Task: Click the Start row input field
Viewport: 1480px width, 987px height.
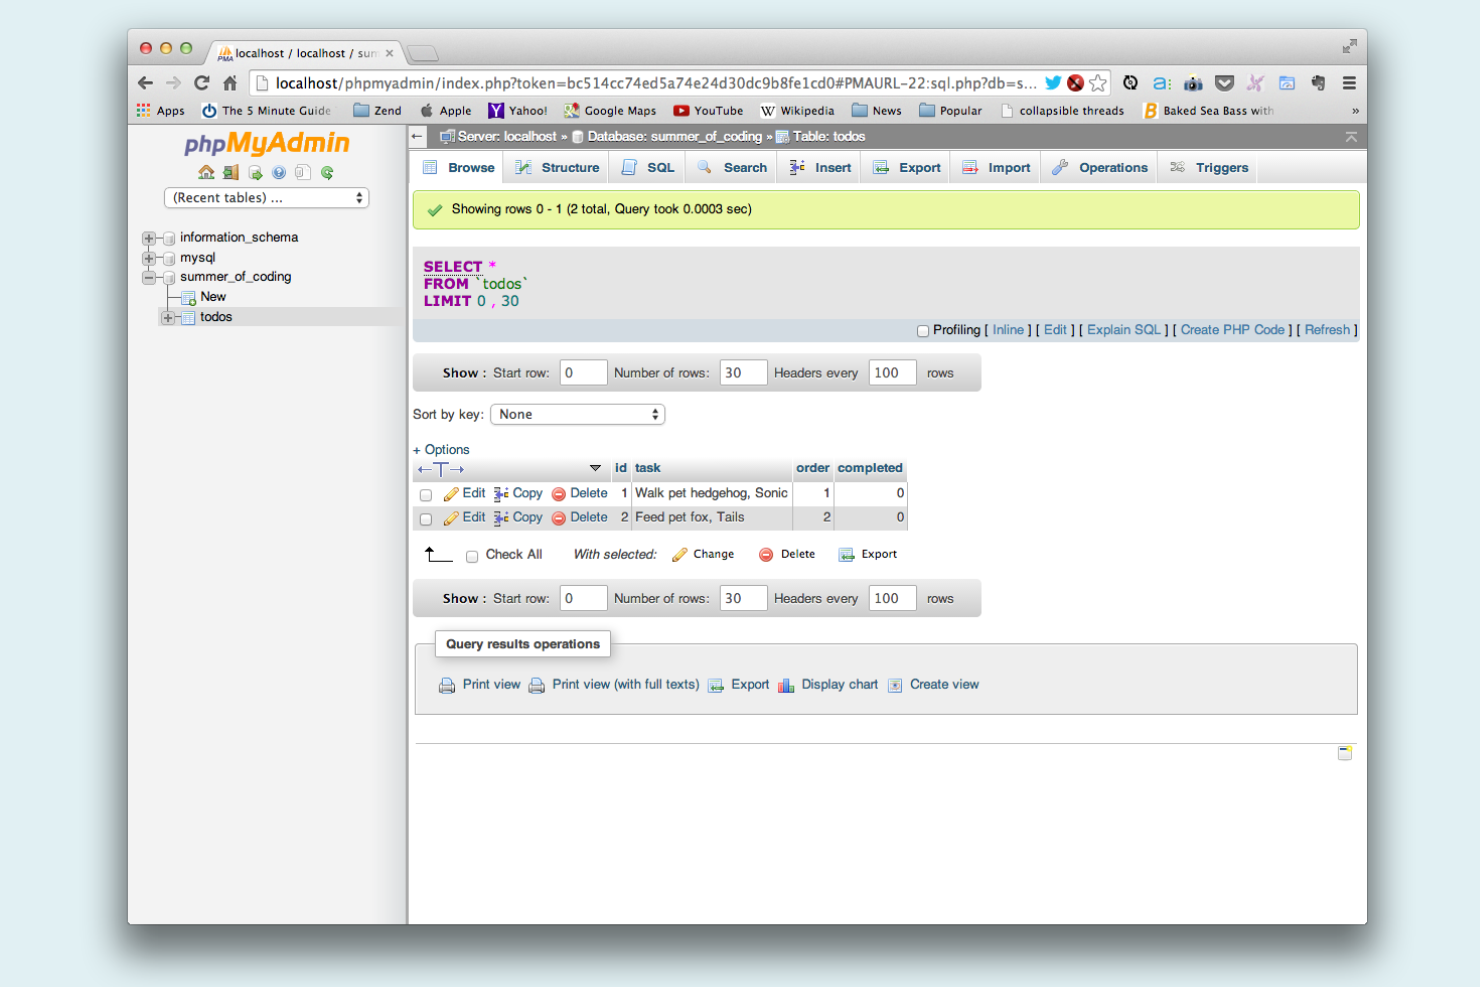Action: pos(583,372)
